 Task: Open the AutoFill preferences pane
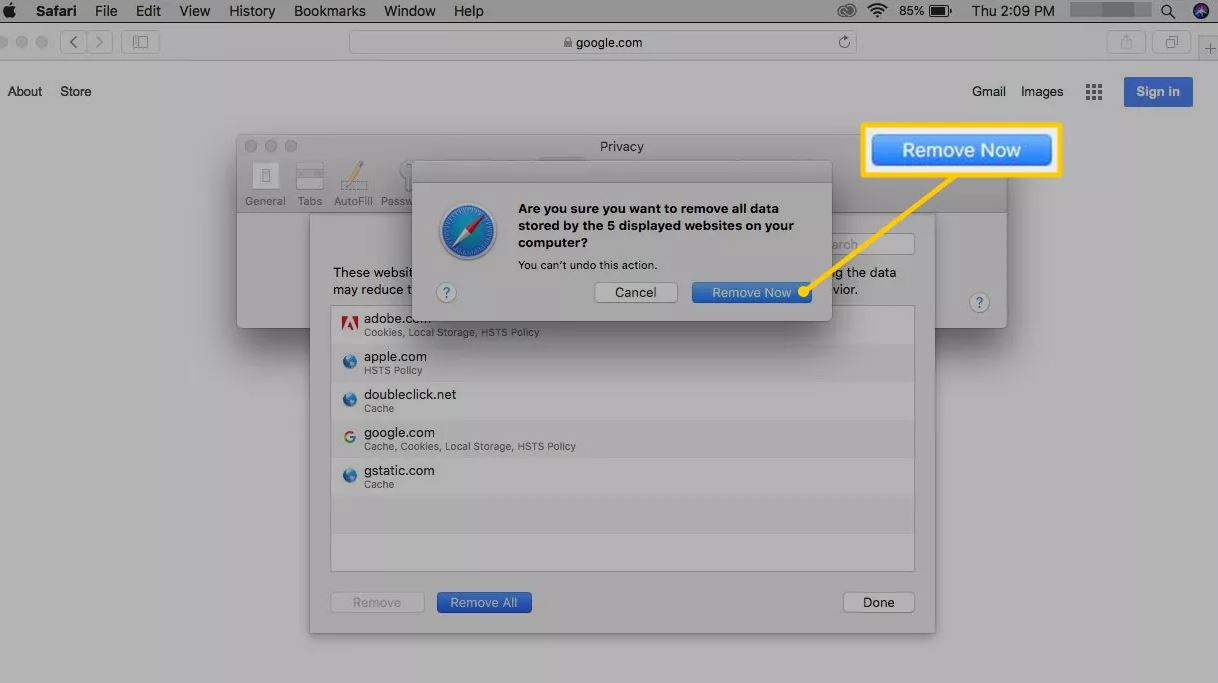[x=353, y=184]
